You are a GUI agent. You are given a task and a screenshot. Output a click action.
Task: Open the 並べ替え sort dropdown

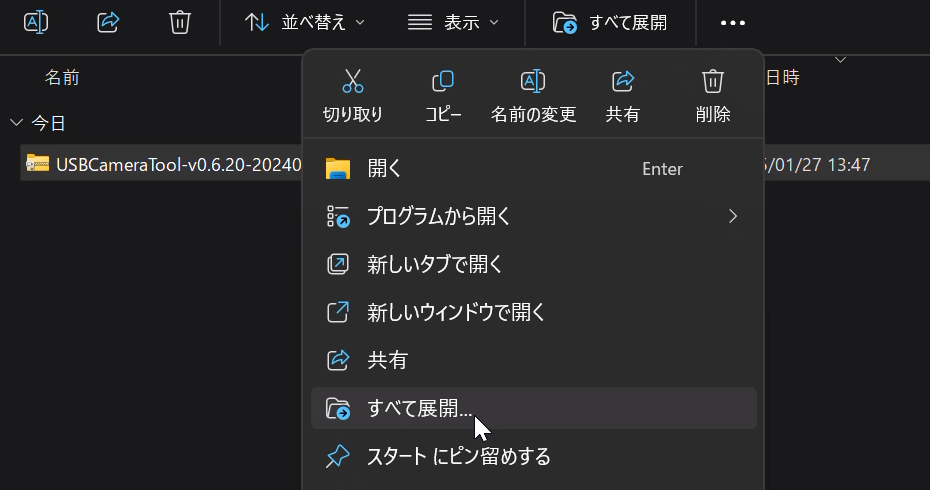point(305,22)
